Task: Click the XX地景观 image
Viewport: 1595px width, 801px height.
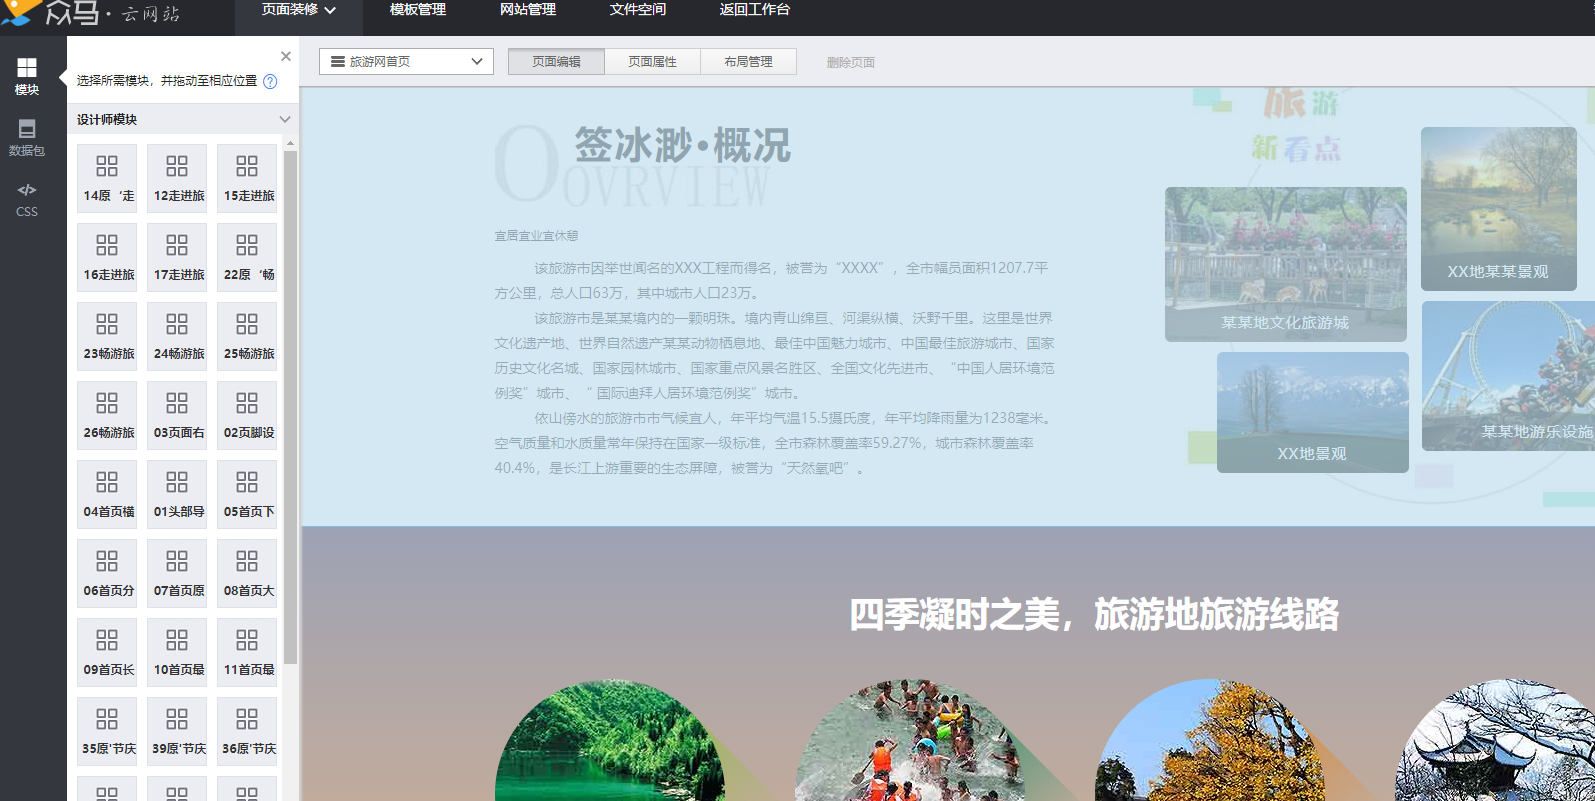Action: pyautogui.click(x=1312, y=412)
